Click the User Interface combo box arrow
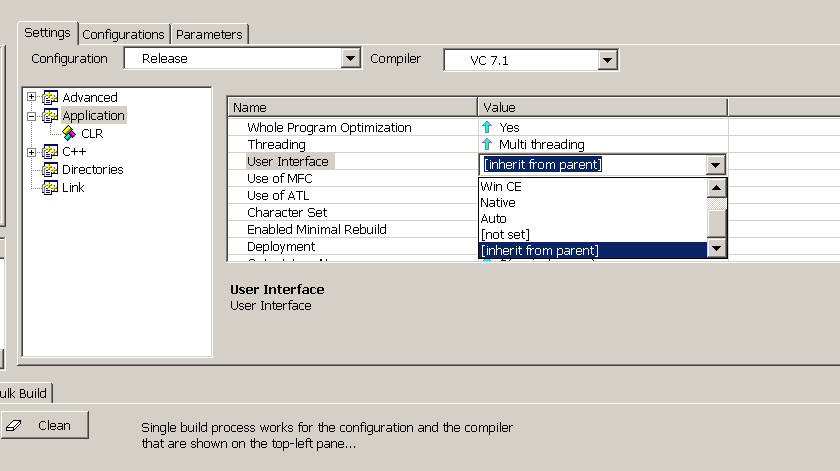The image size is (840, 471). point(715,165)
